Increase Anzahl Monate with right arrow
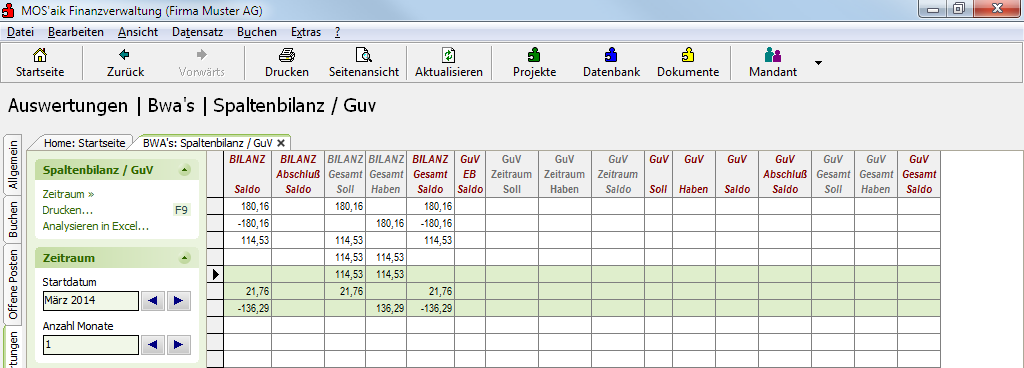1024x368 pixels. 178,345
